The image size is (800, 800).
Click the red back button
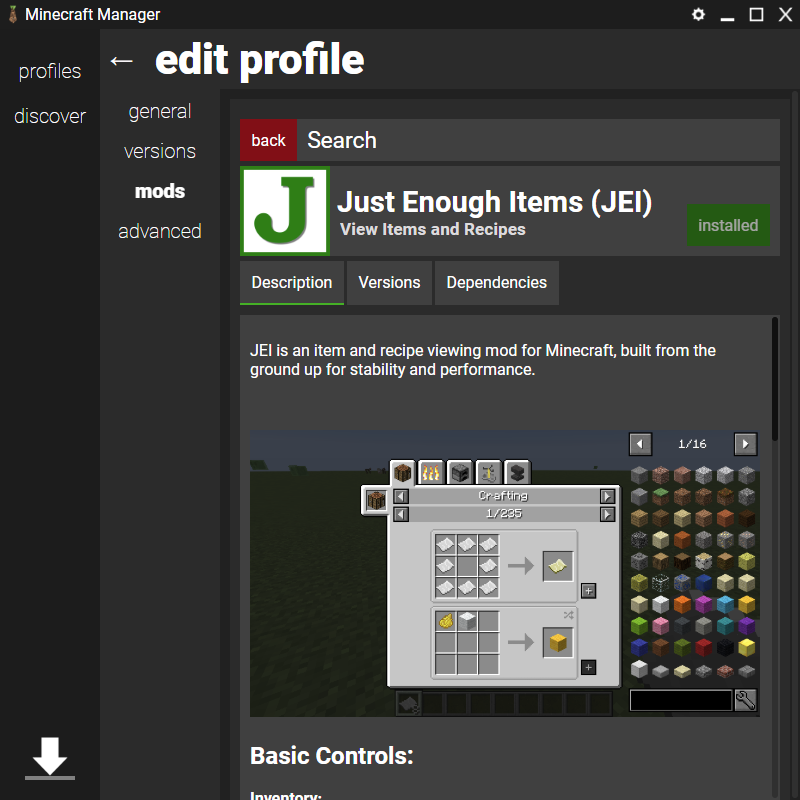pyautogui.click(x=268, y=140)
